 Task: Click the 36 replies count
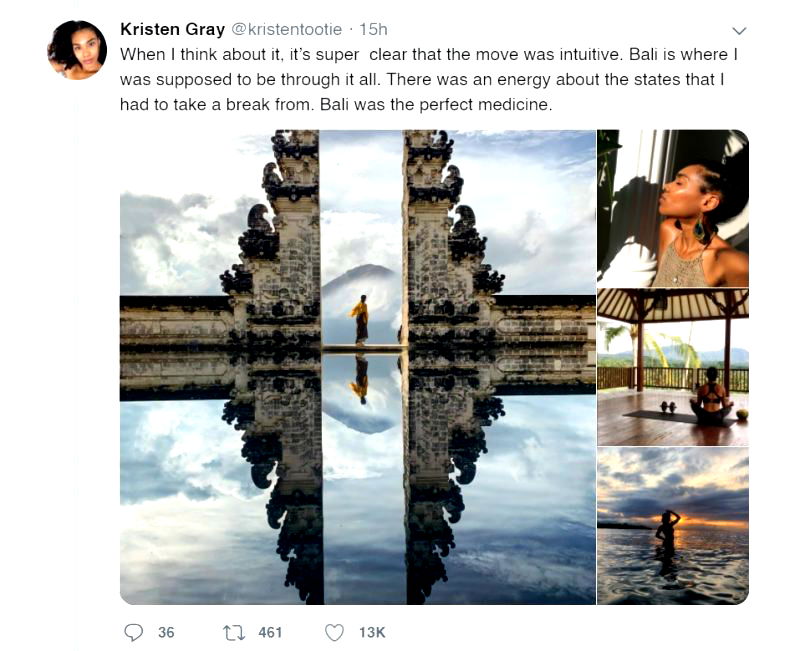(166, 632)
